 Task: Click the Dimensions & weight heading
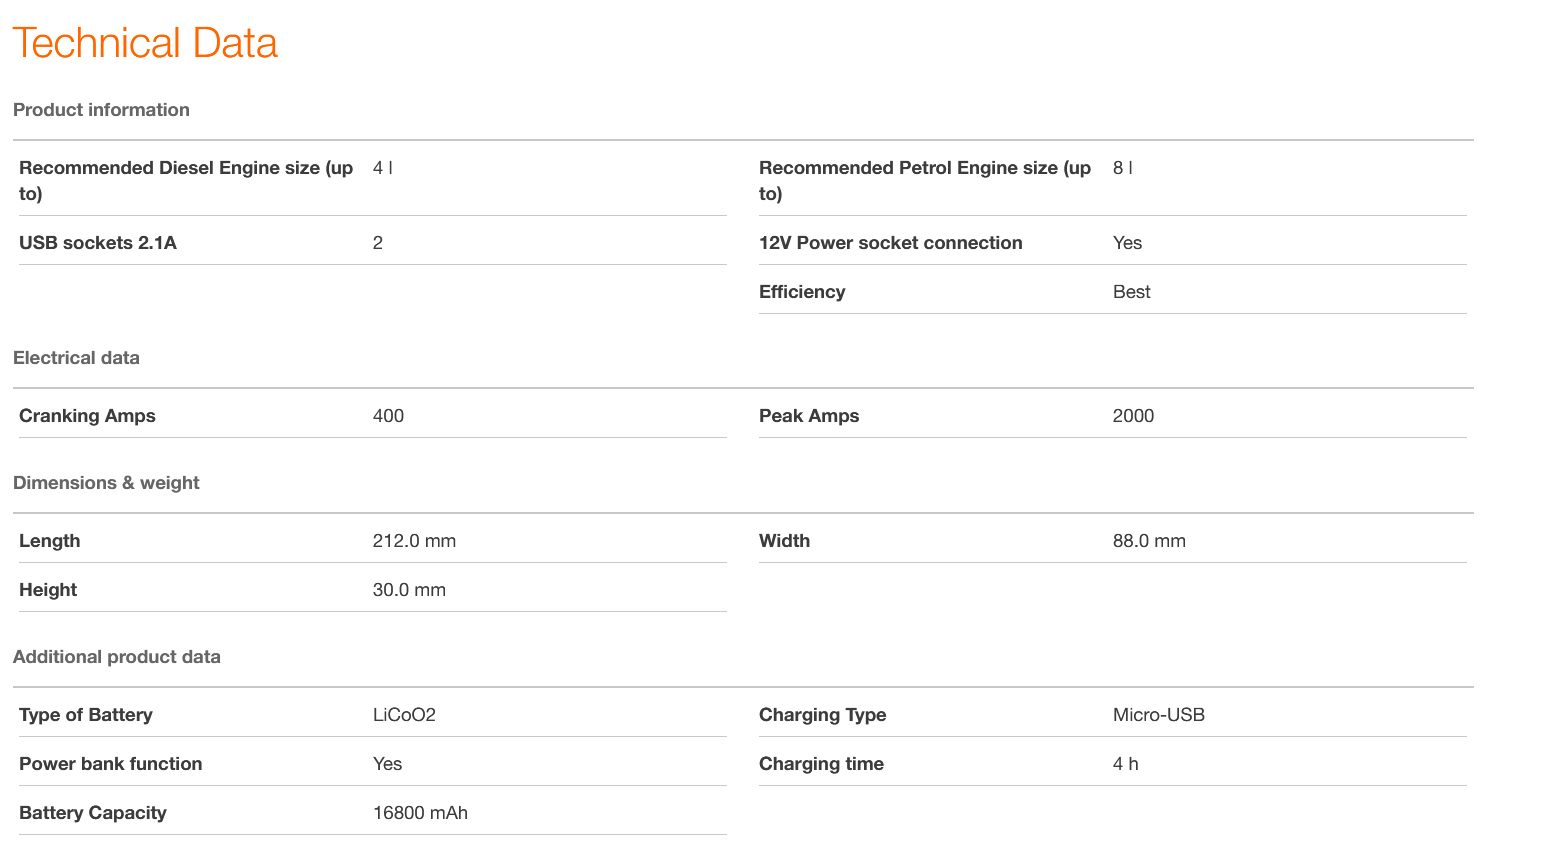106,483
